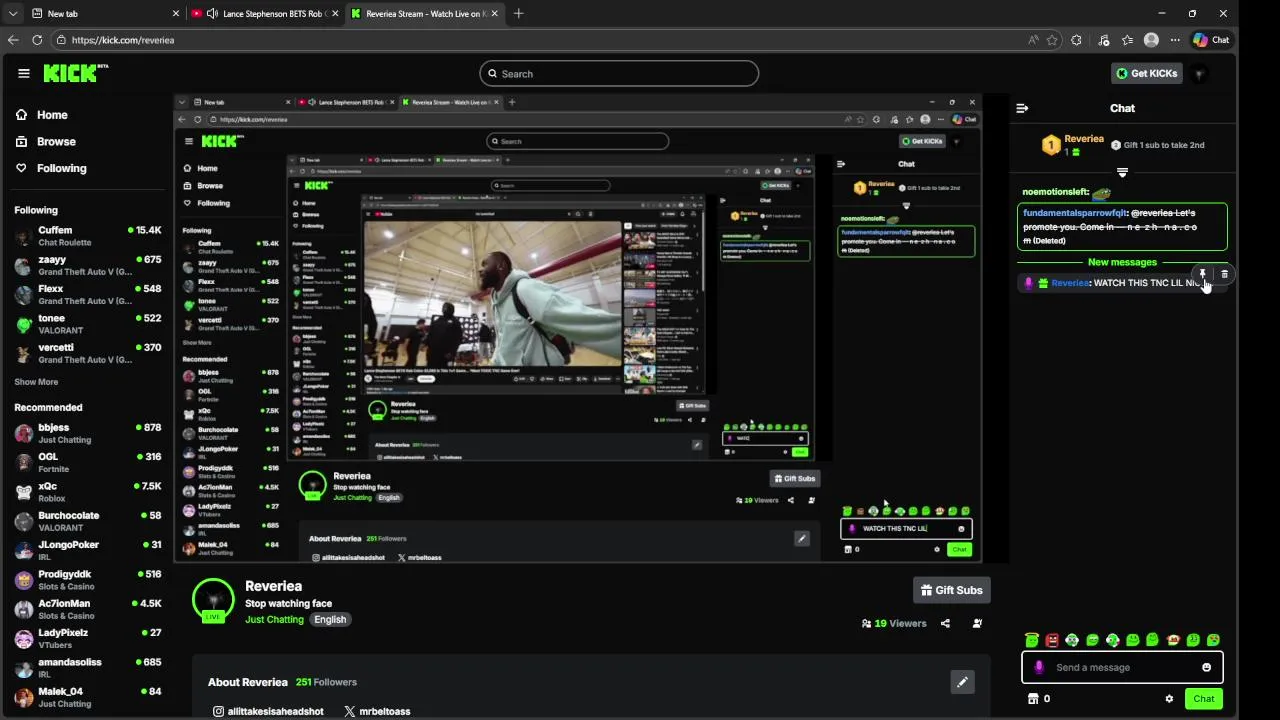Image resolution: width=1280 pixels, height=720 pixels.
Task: Mute audio on the Lance Stephenson tab
Action: pos(213,14)
